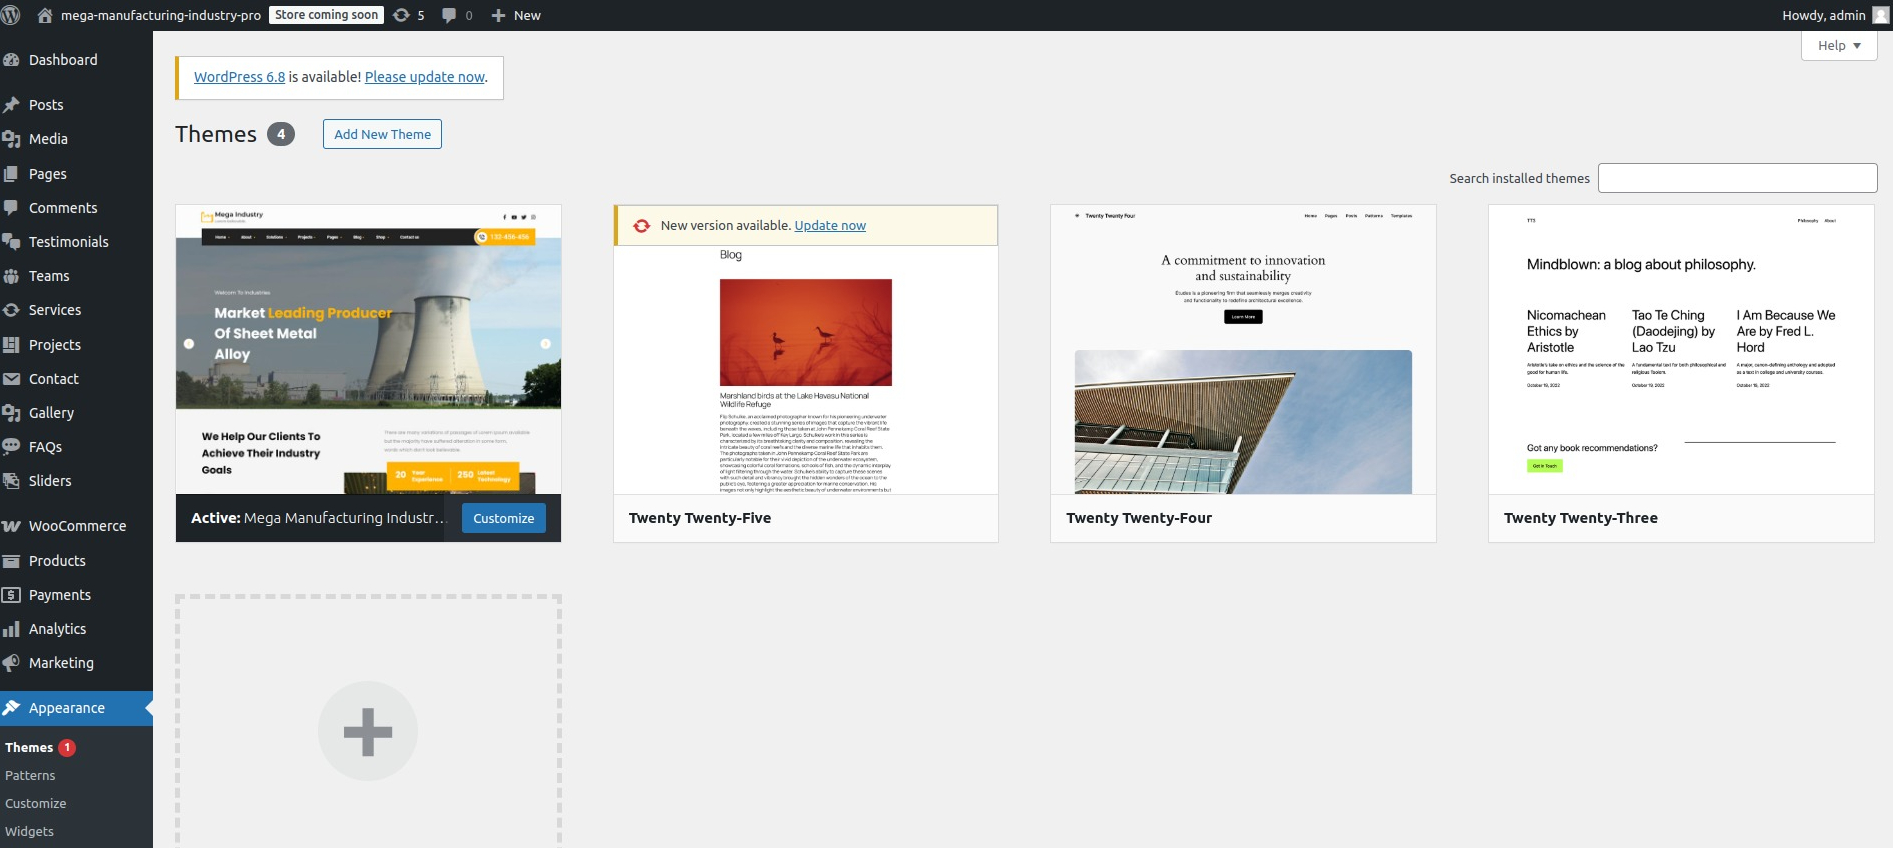
Task: Focus the Search installed themes field
Action: coord(1737,178)
